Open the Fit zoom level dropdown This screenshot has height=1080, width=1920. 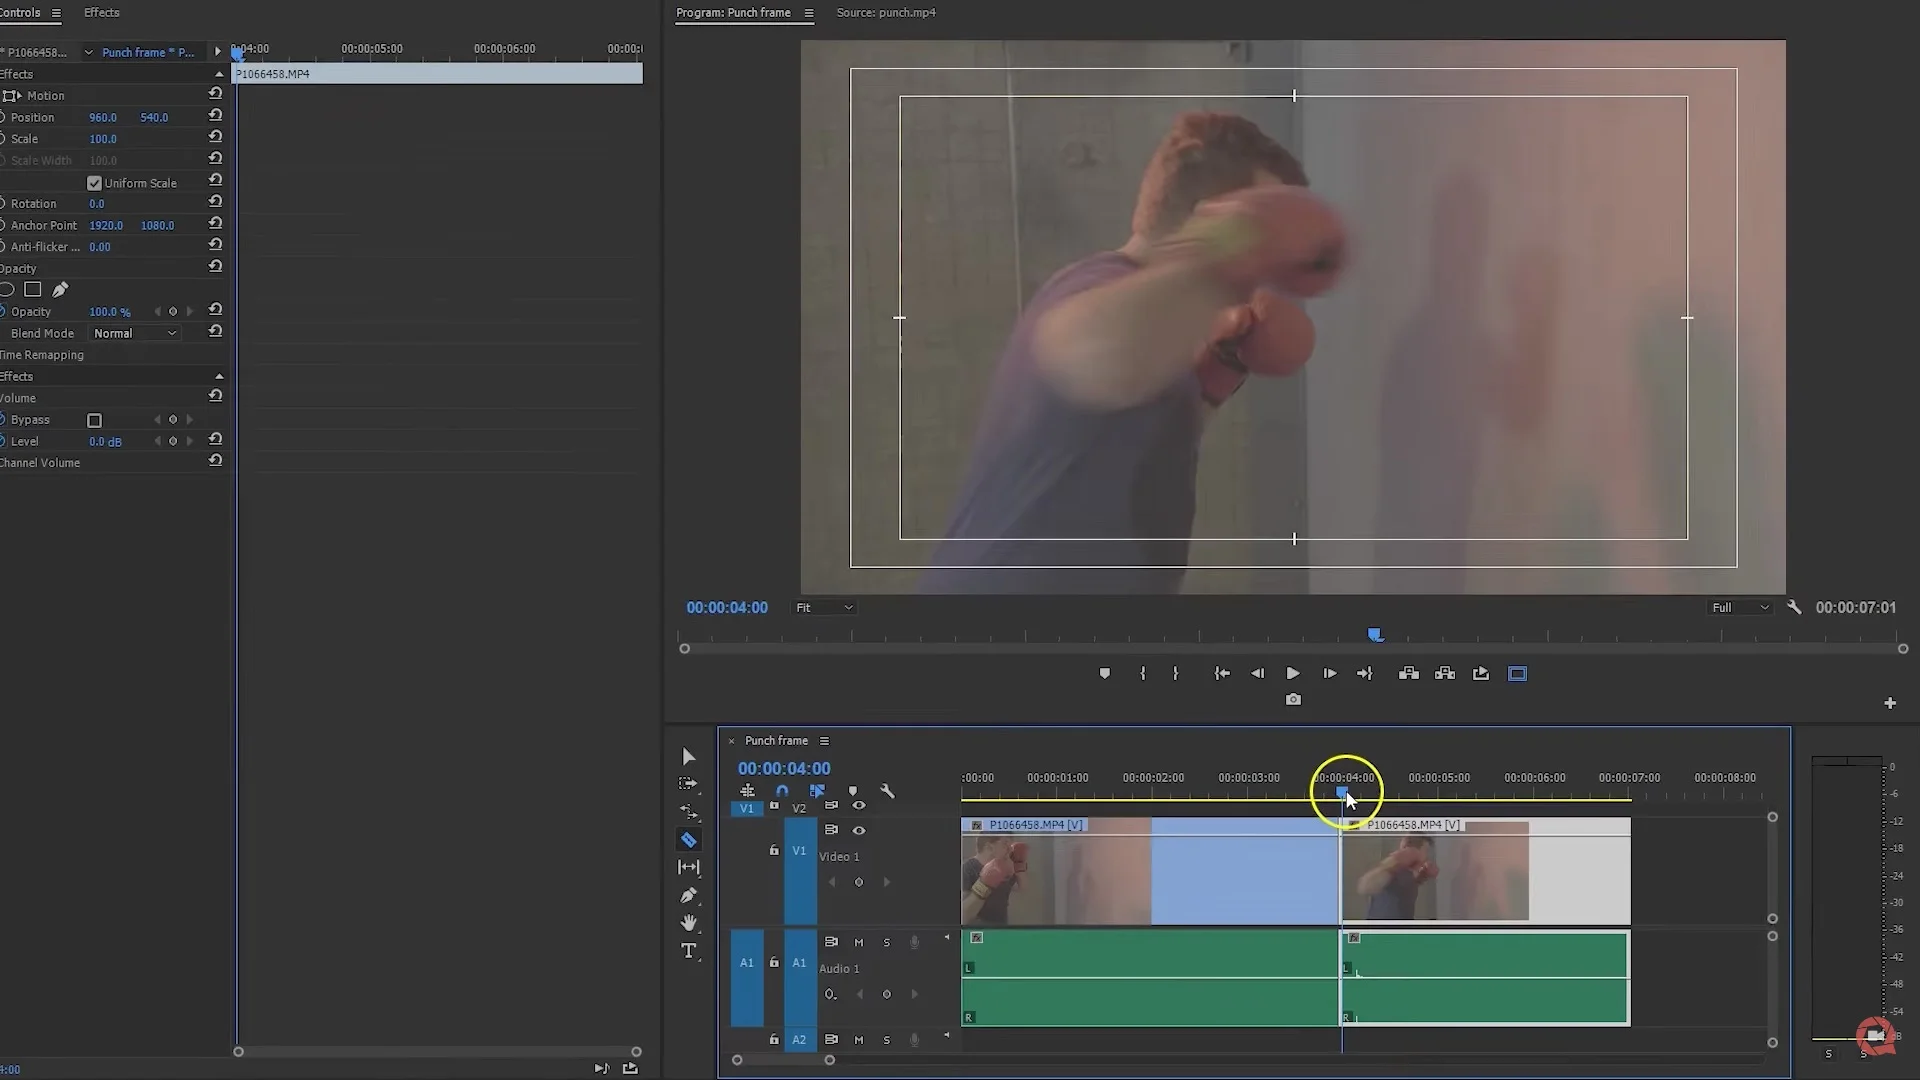[824, 608]
